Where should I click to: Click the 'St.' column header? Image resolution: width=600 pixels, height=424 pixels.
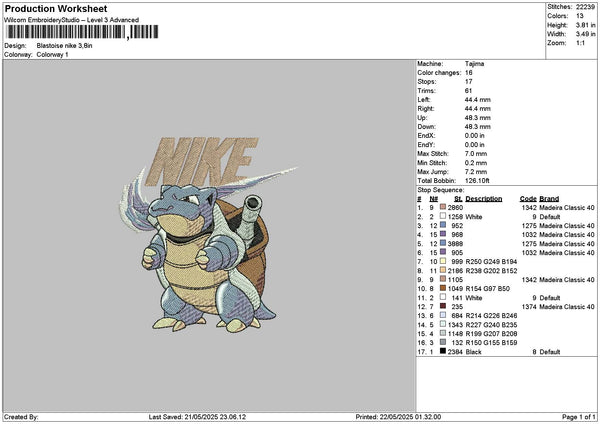pyautogui.click(x=458, y=199)
